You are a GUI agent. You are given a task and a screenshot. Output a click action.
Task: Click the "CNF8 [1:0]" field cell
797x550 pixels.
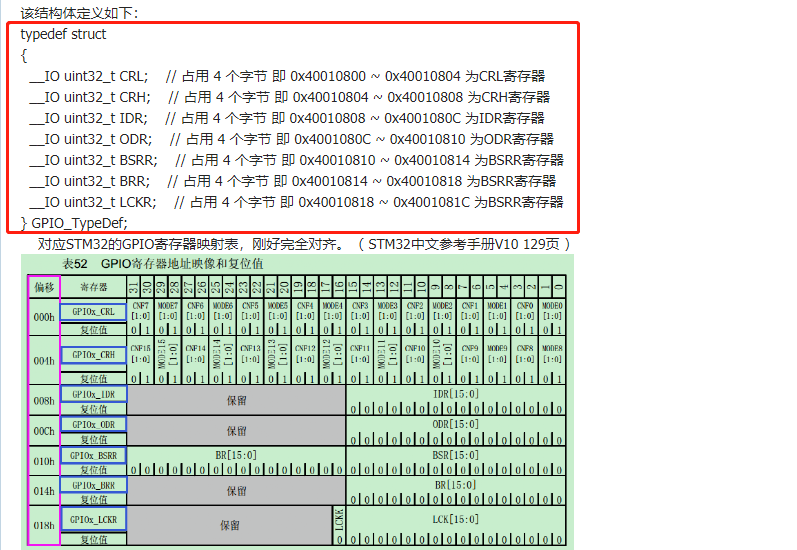pyautogui.click(x=525, y=354)
